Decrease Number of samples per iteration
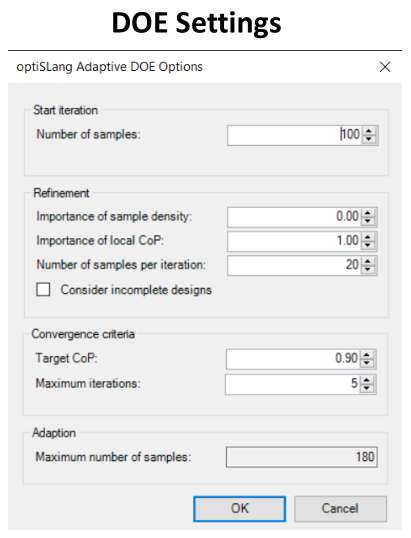 [x=368, y=269]
